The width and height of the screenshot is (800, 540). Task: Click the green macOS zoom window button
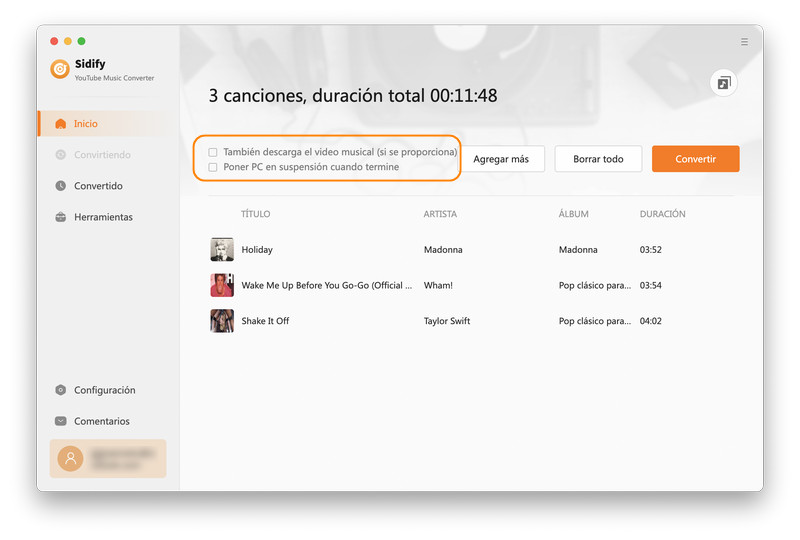click(82, 41)
